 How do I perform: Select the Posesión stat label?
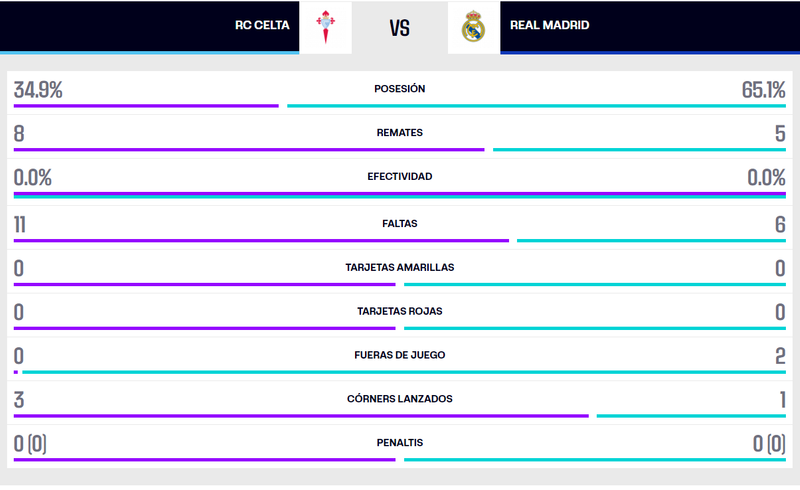click(400, 89)
